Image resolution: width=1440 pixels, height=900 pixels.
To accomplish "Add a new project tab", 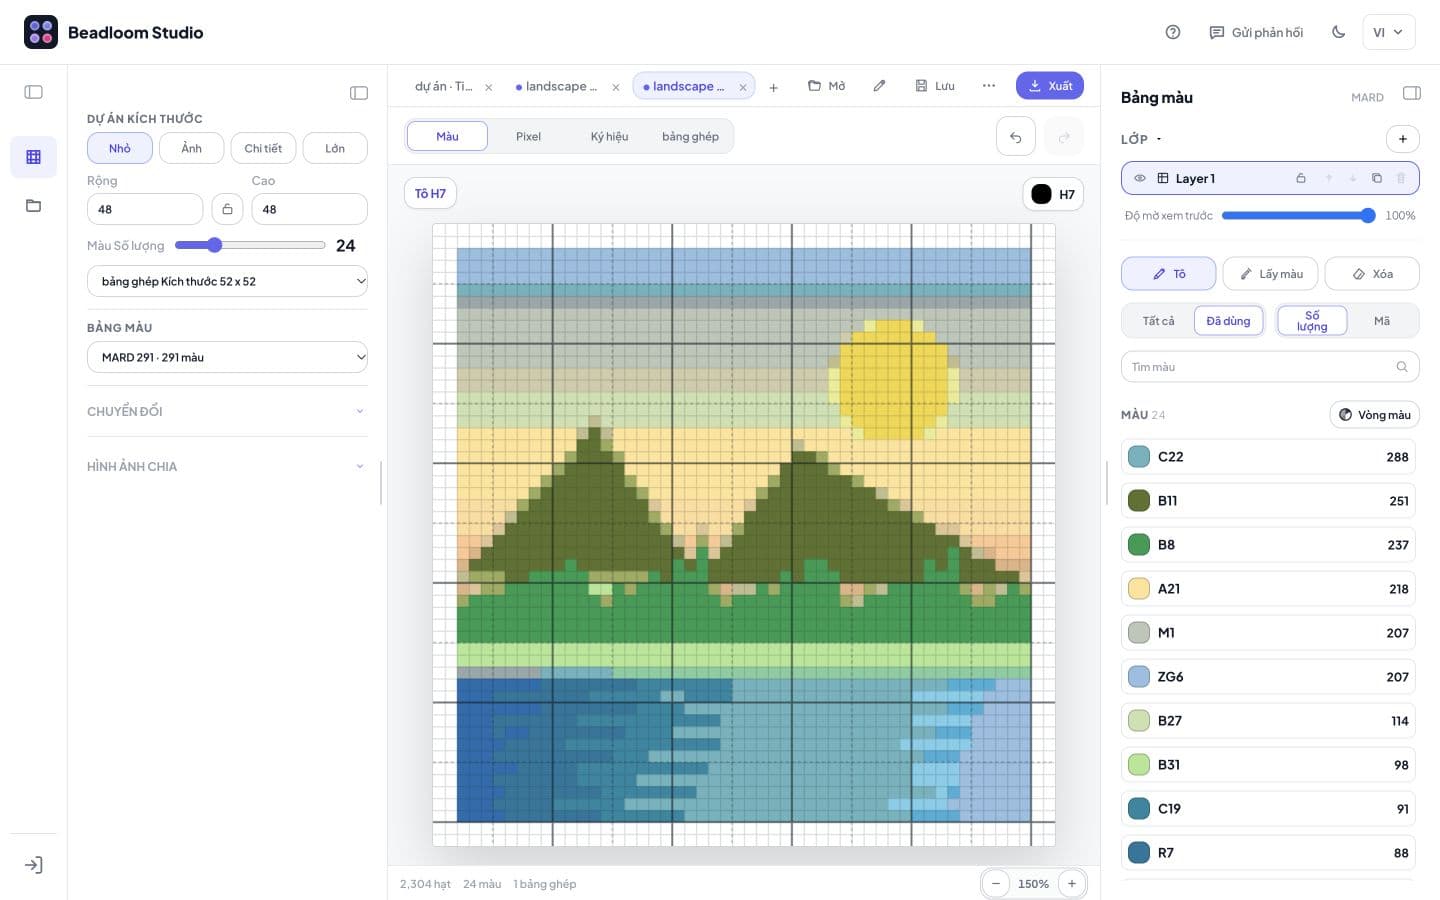I will [x=773, y=87].
